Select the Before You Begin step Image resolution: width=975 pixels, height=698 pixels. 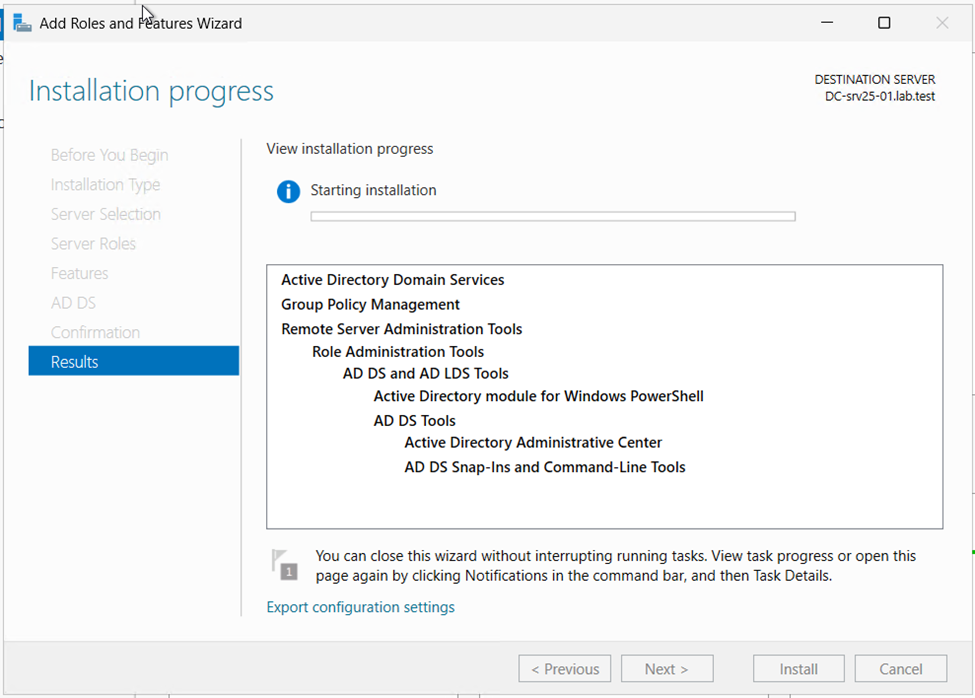click(109, 155)
